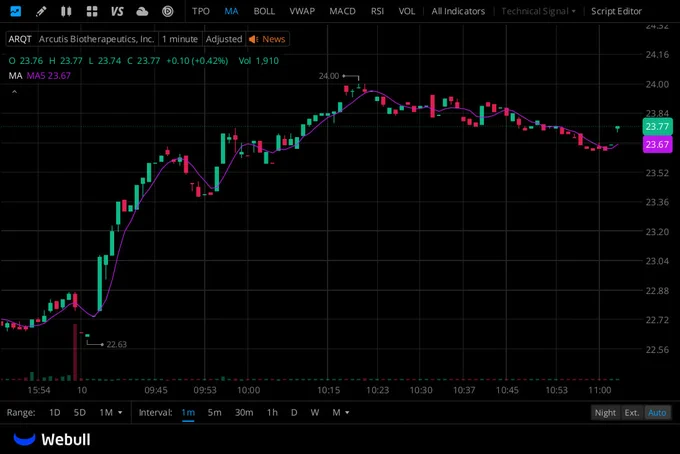Collapse the indicator legend chevron
Image resolution: width=680 pixels, height=454 pixels.
(14, 91)
